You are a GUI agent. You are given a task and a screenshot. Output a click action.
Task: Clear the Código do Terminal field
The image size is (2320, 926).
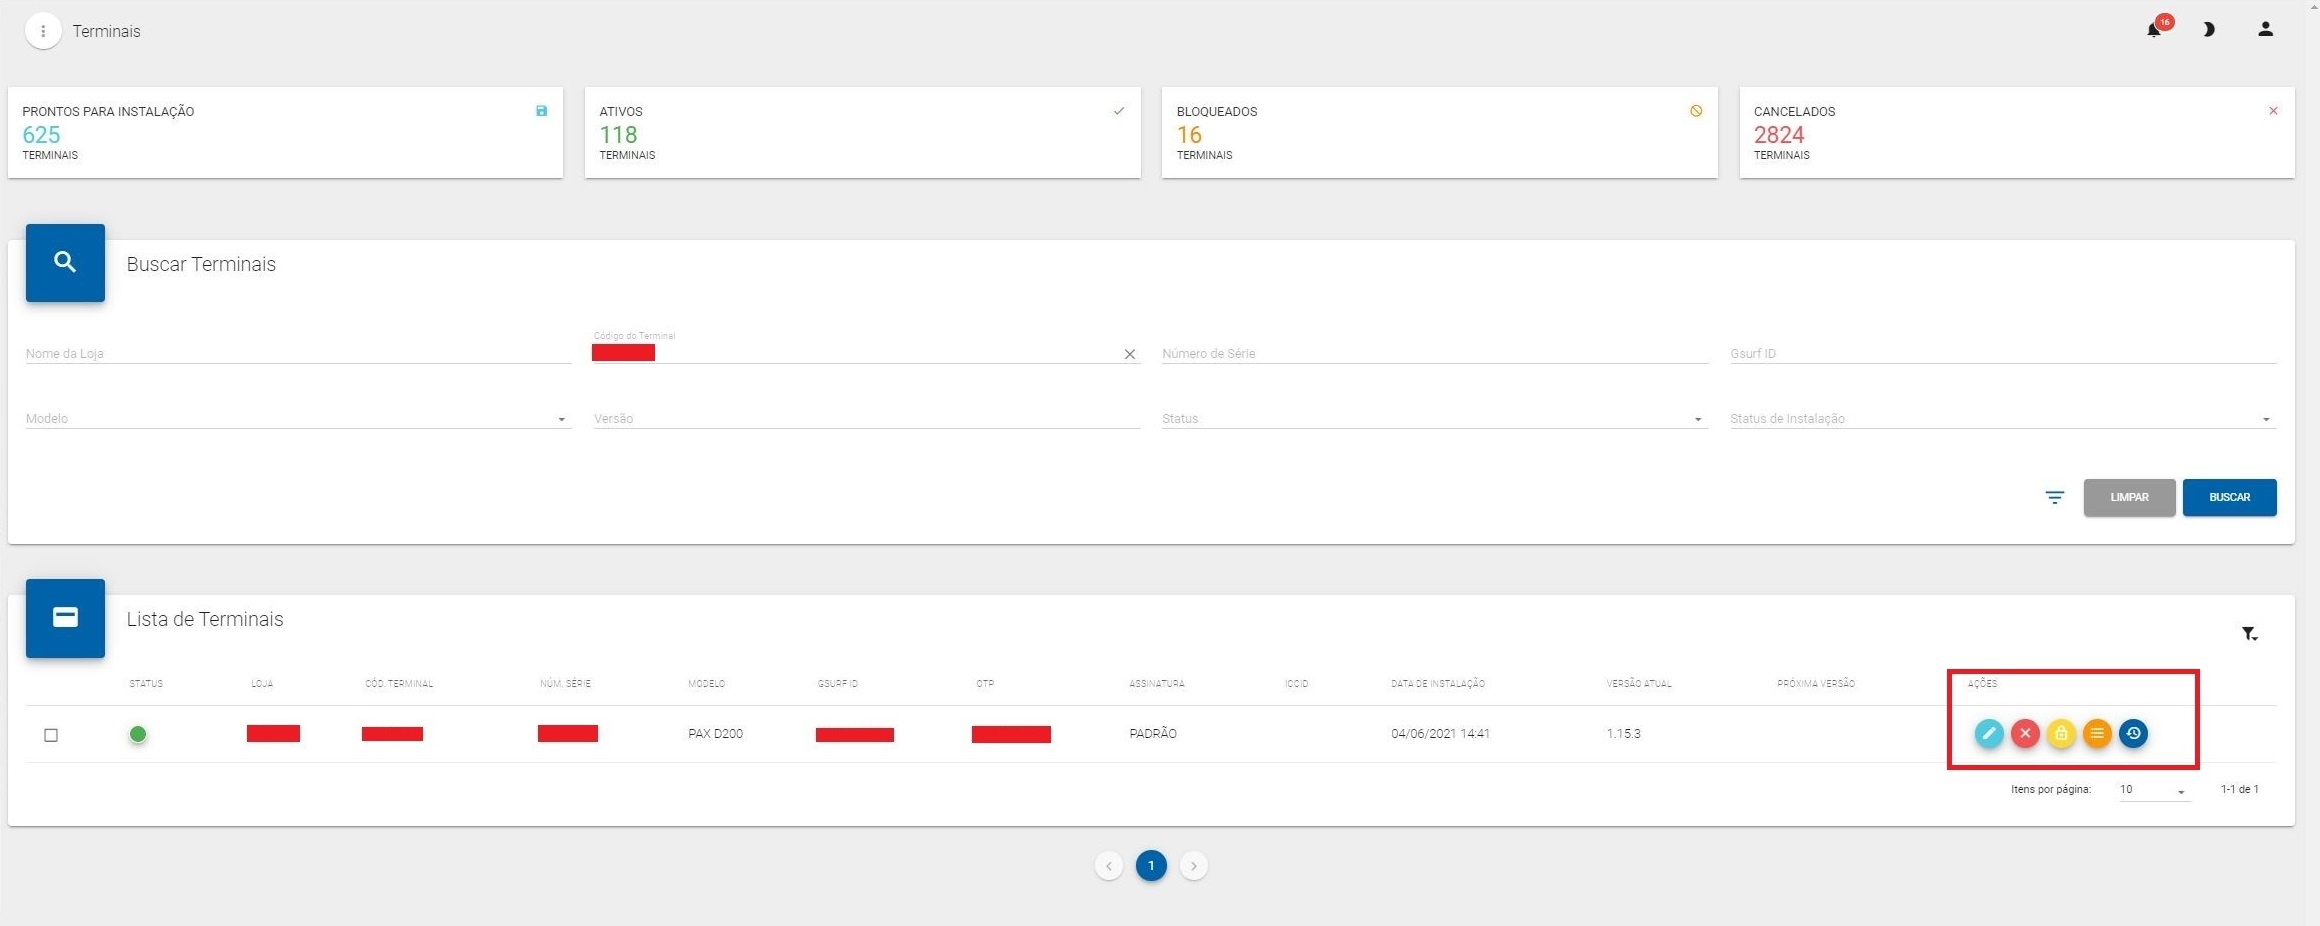point(1130,354)
